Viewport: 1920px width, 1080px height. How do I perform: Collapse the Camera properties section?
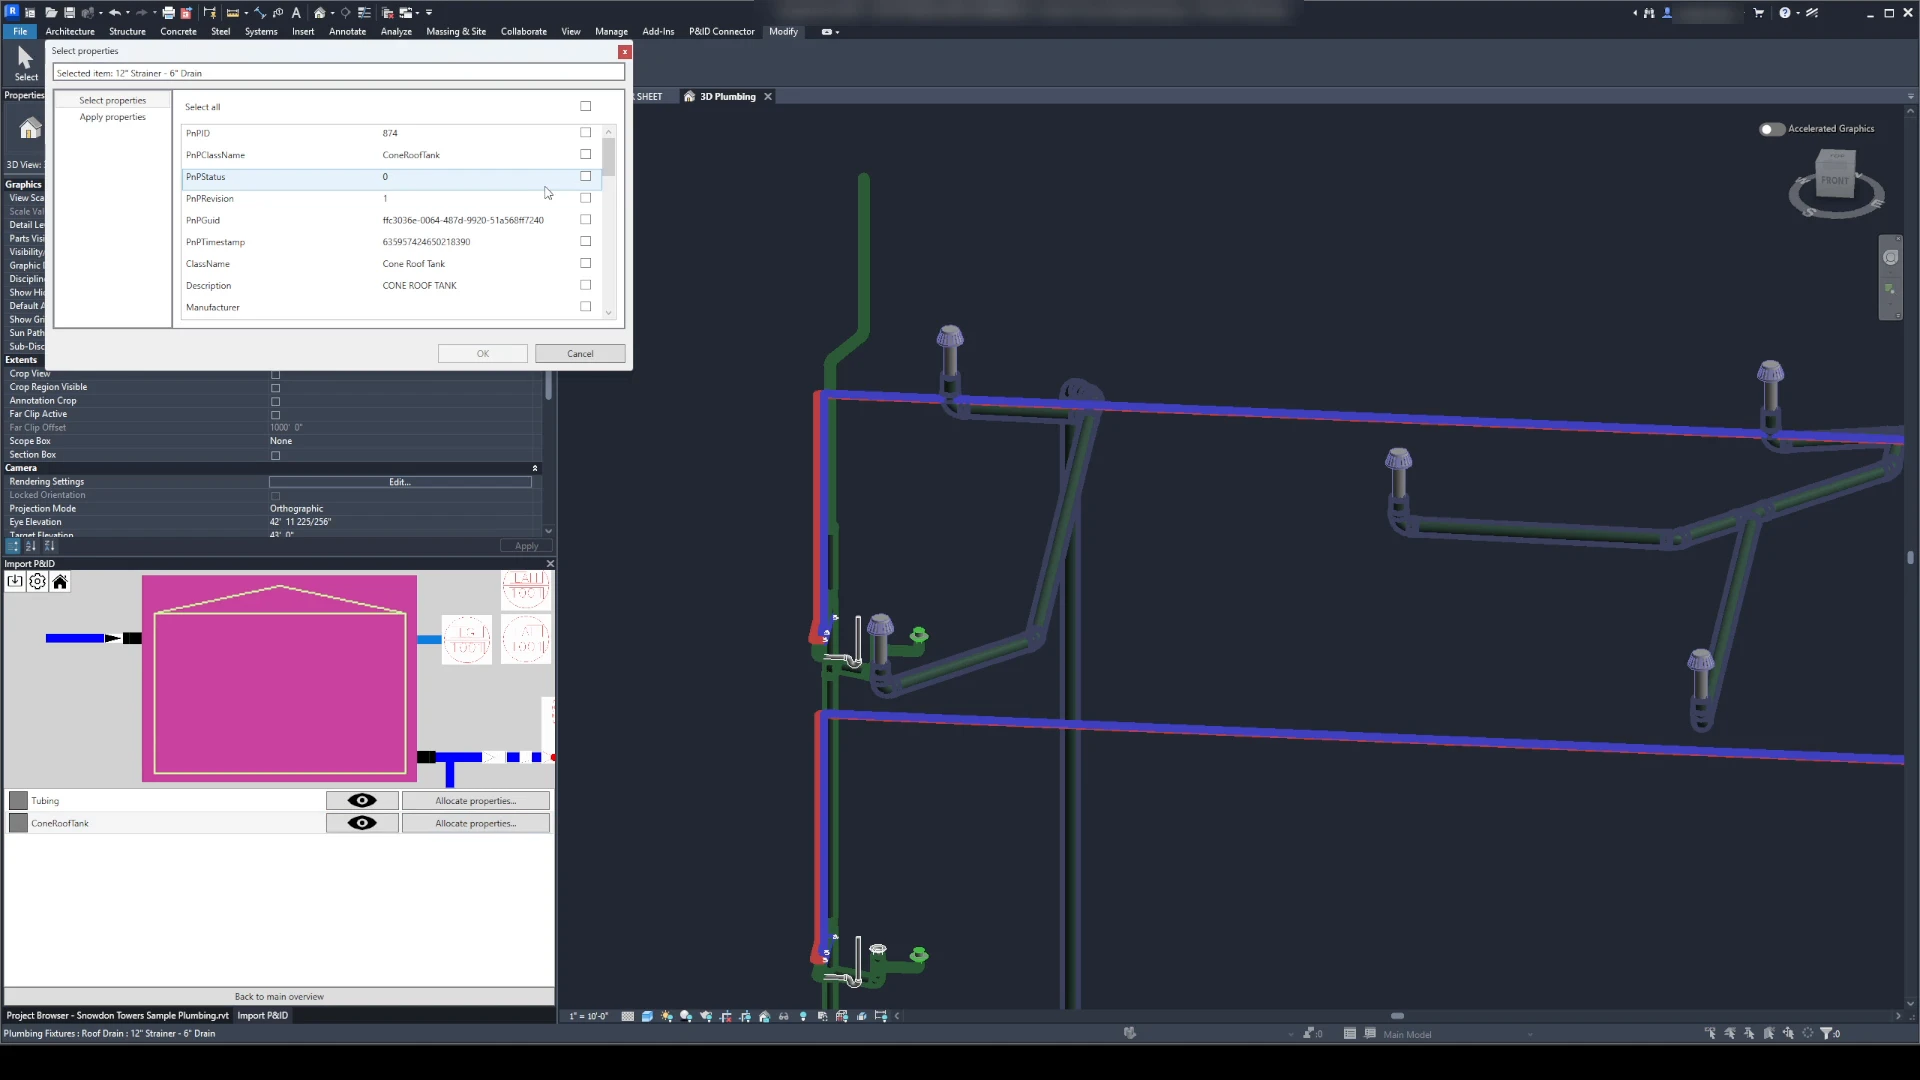click(535, 468)
